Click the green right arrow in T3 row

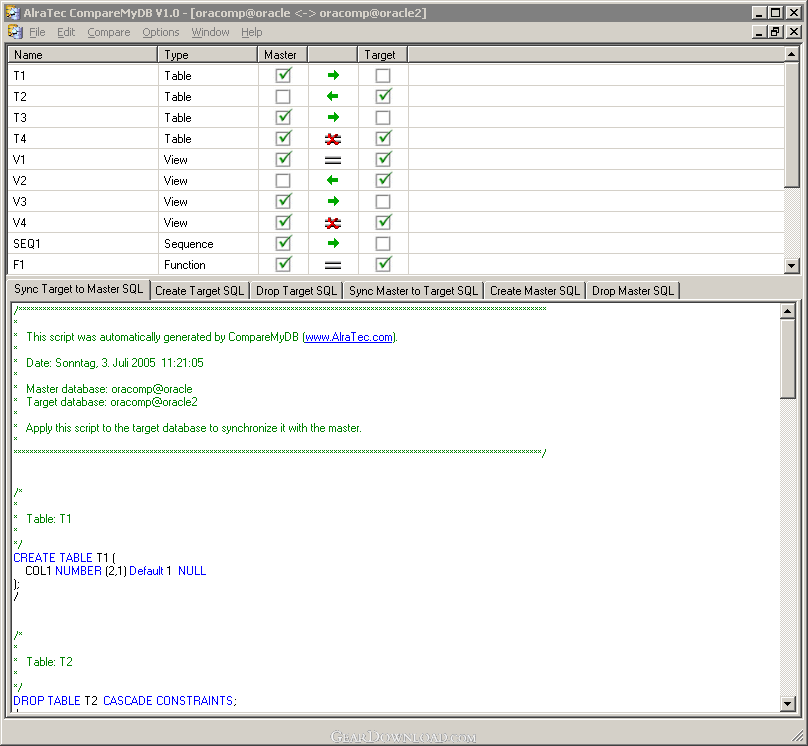coord(333,117)
